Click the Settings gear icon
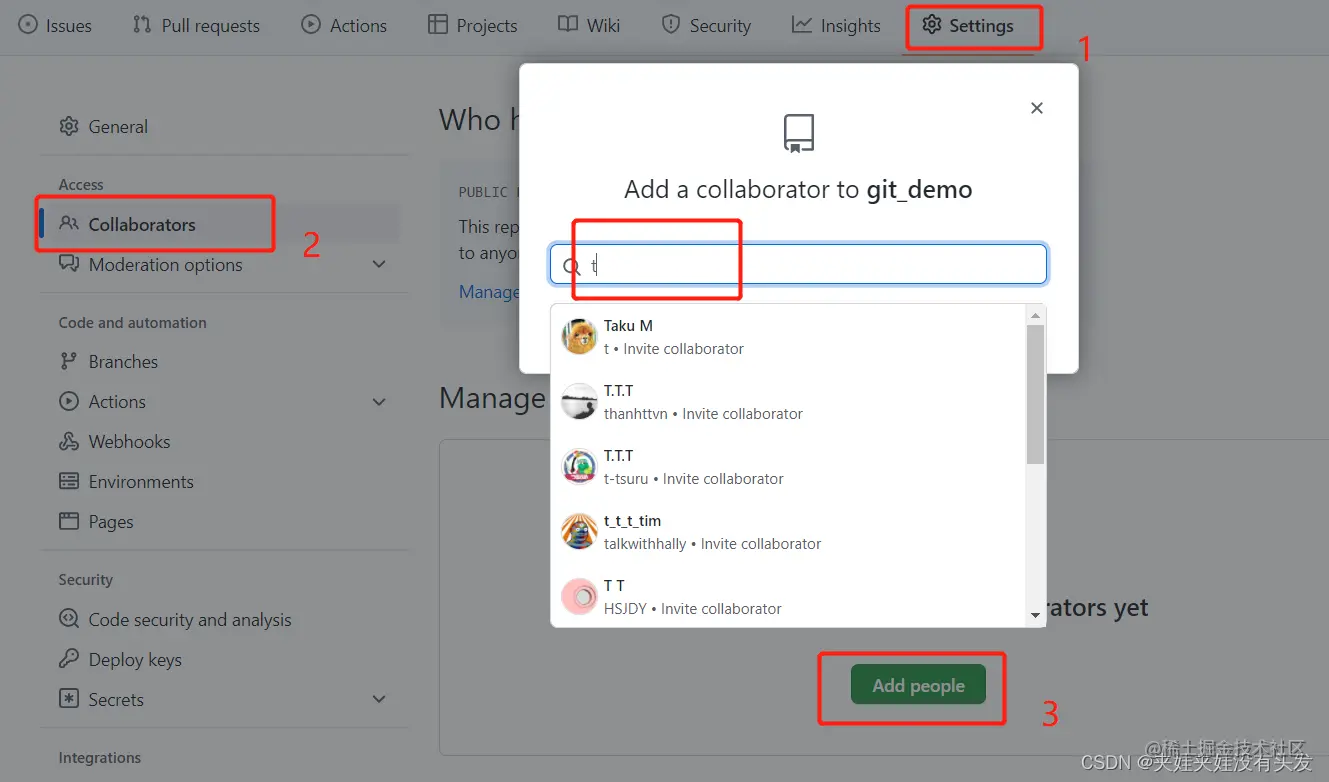Screen dimensions: 1329x782 [x=931, y=25]
